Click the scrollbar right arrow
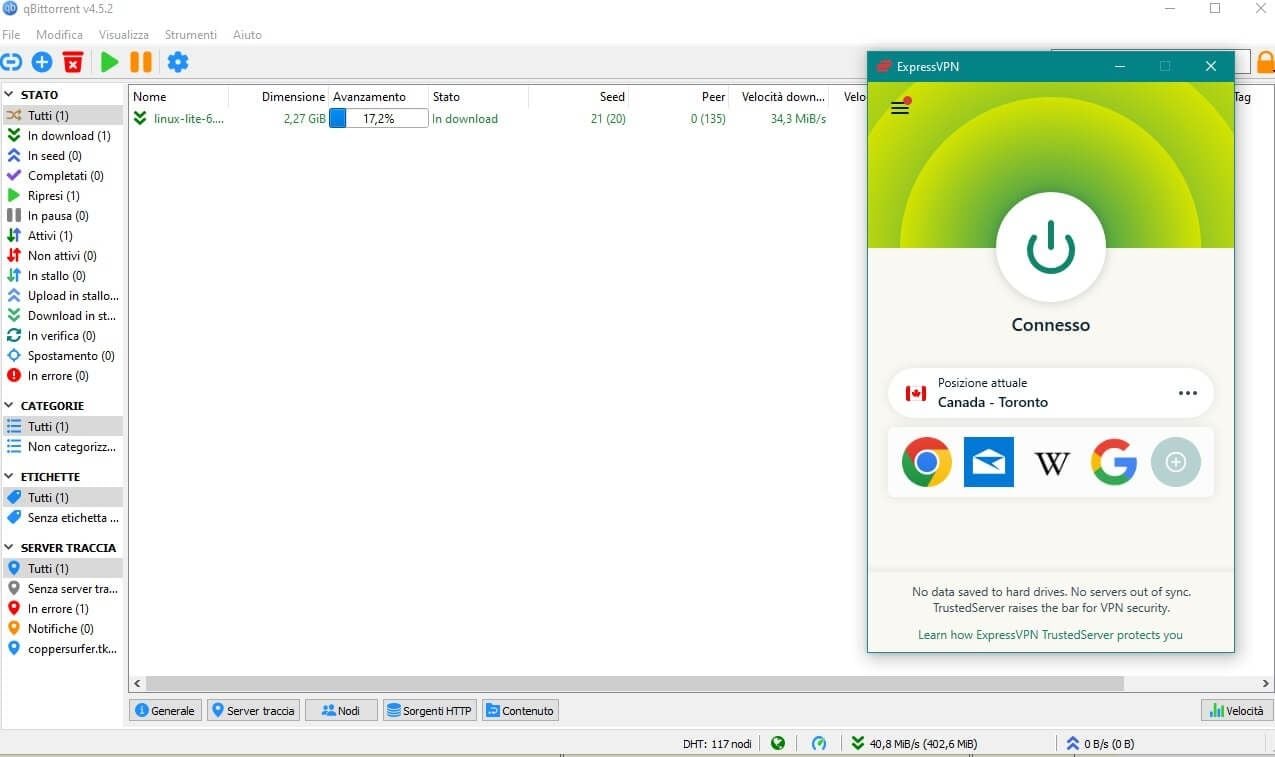 click(1266, 684)
